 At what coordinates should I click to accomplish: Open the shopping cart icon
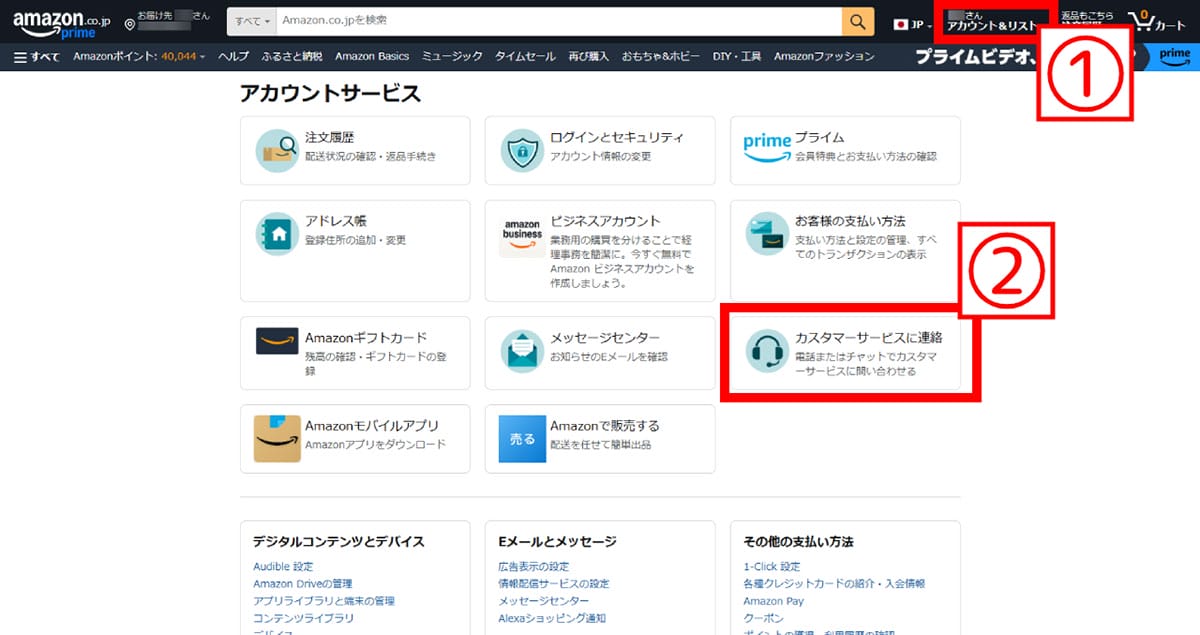click(1140, 22)
